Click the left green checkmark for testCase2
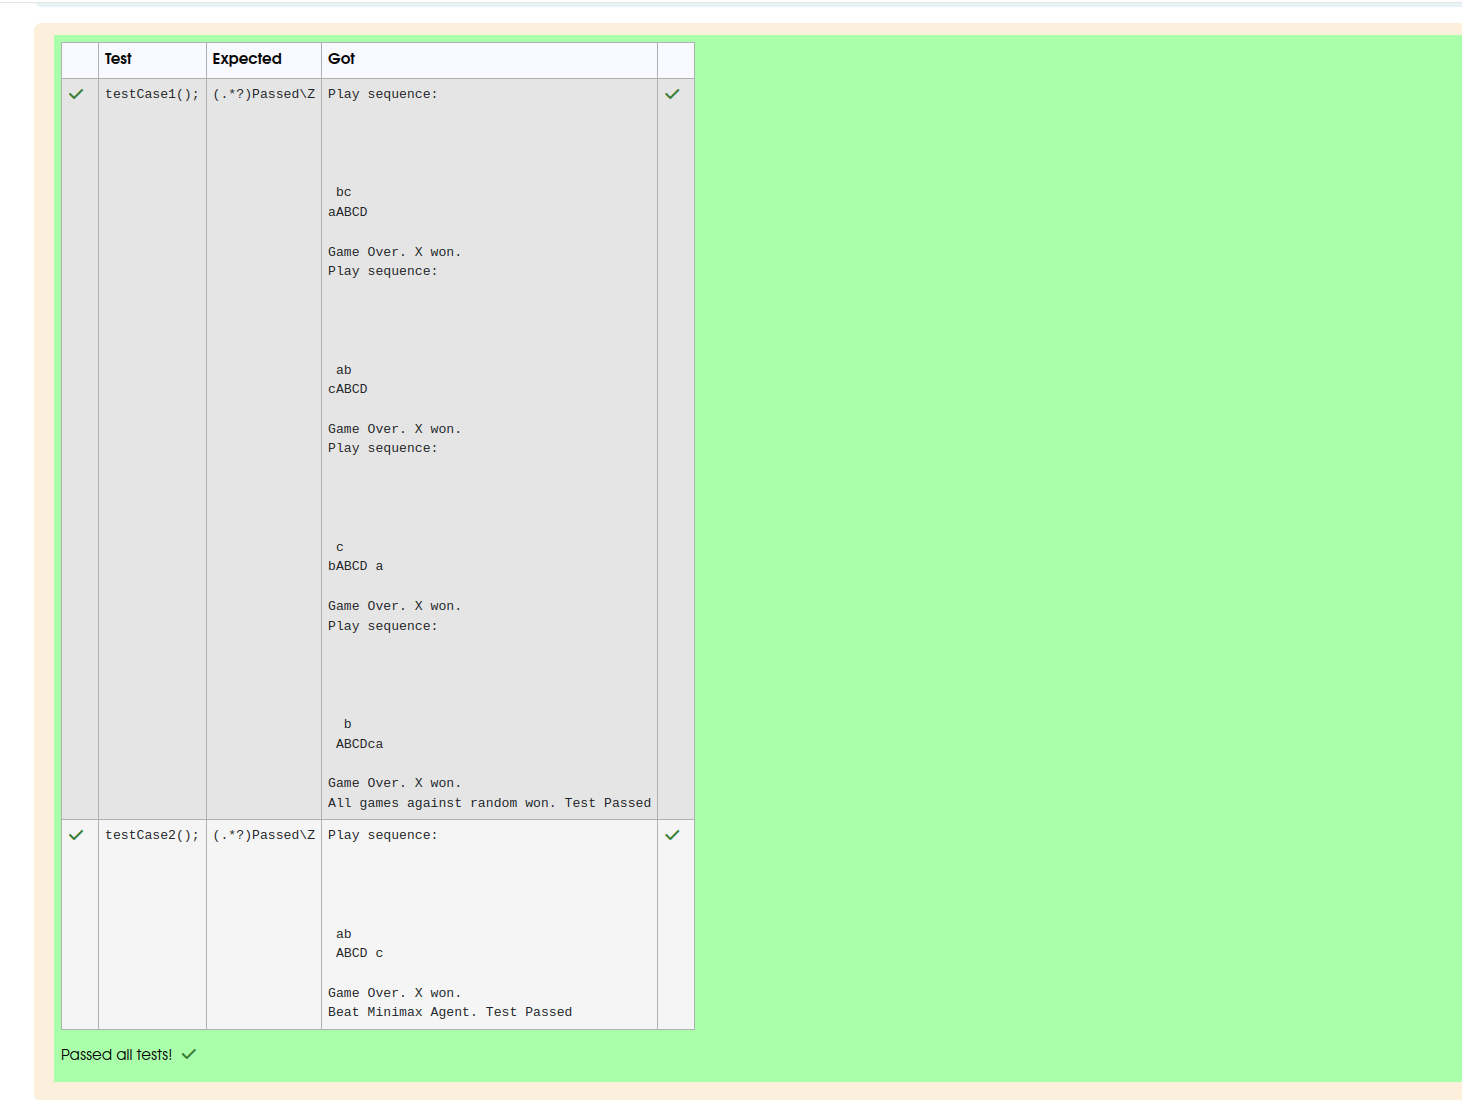Image resolution: width=1462 pixels, height=1100 pixels. coord(76,835)
